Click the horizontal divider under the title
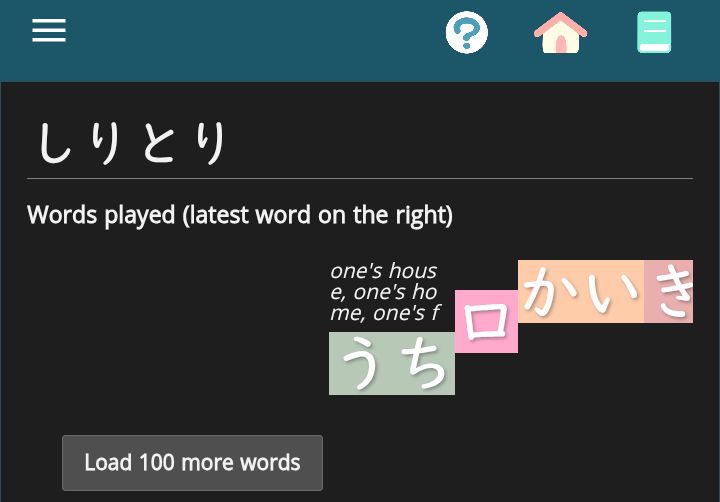720x502 pixels. 359,178
